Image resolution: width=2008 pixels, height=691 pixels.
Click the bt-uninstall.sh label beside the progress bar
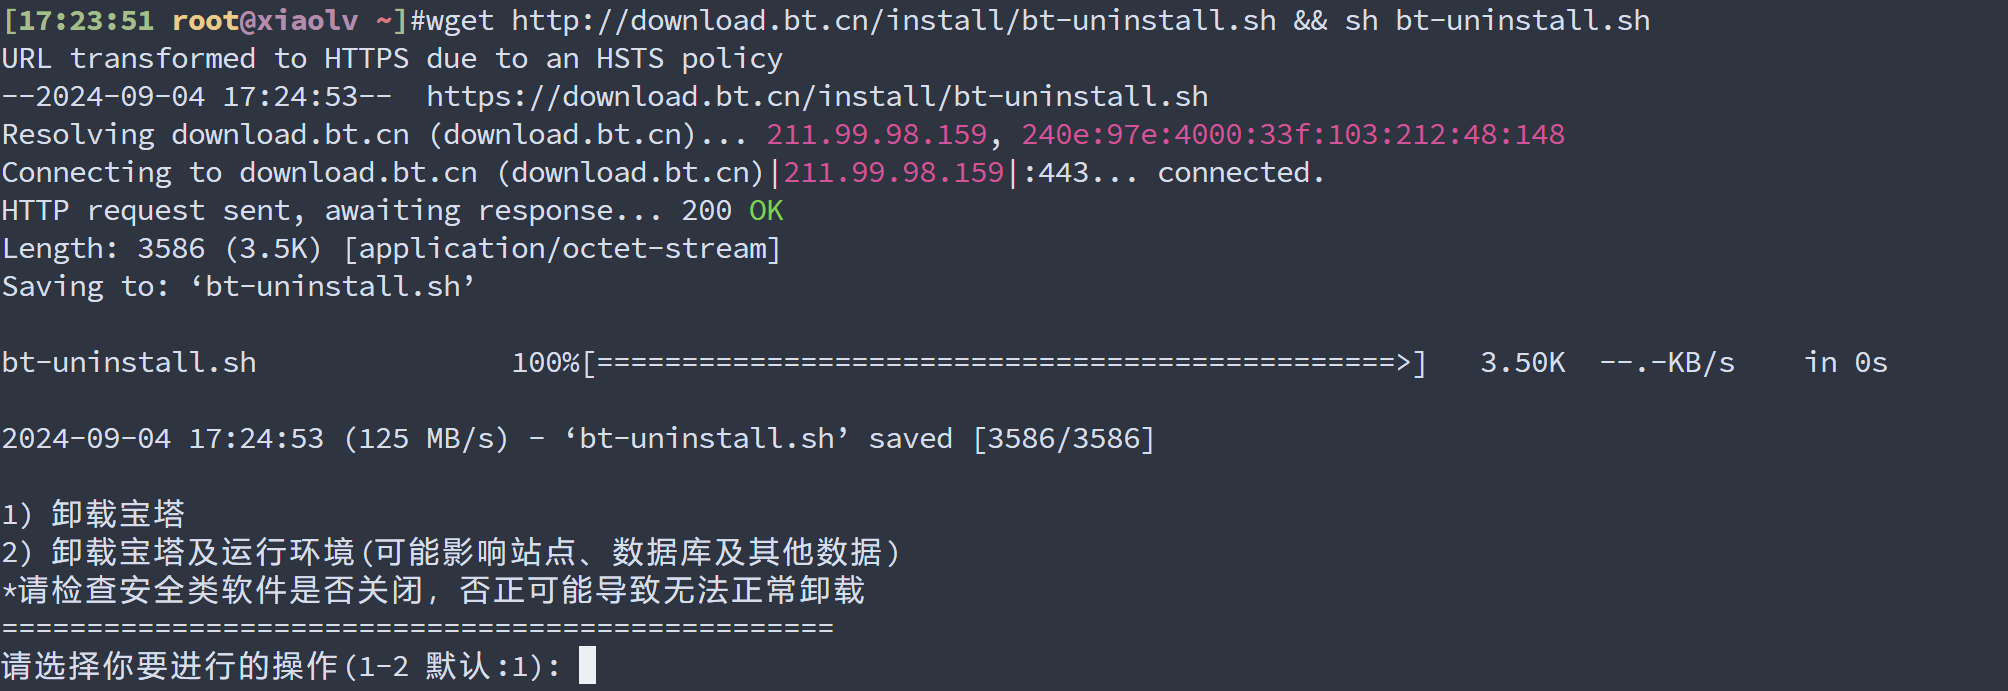(129, 362)
